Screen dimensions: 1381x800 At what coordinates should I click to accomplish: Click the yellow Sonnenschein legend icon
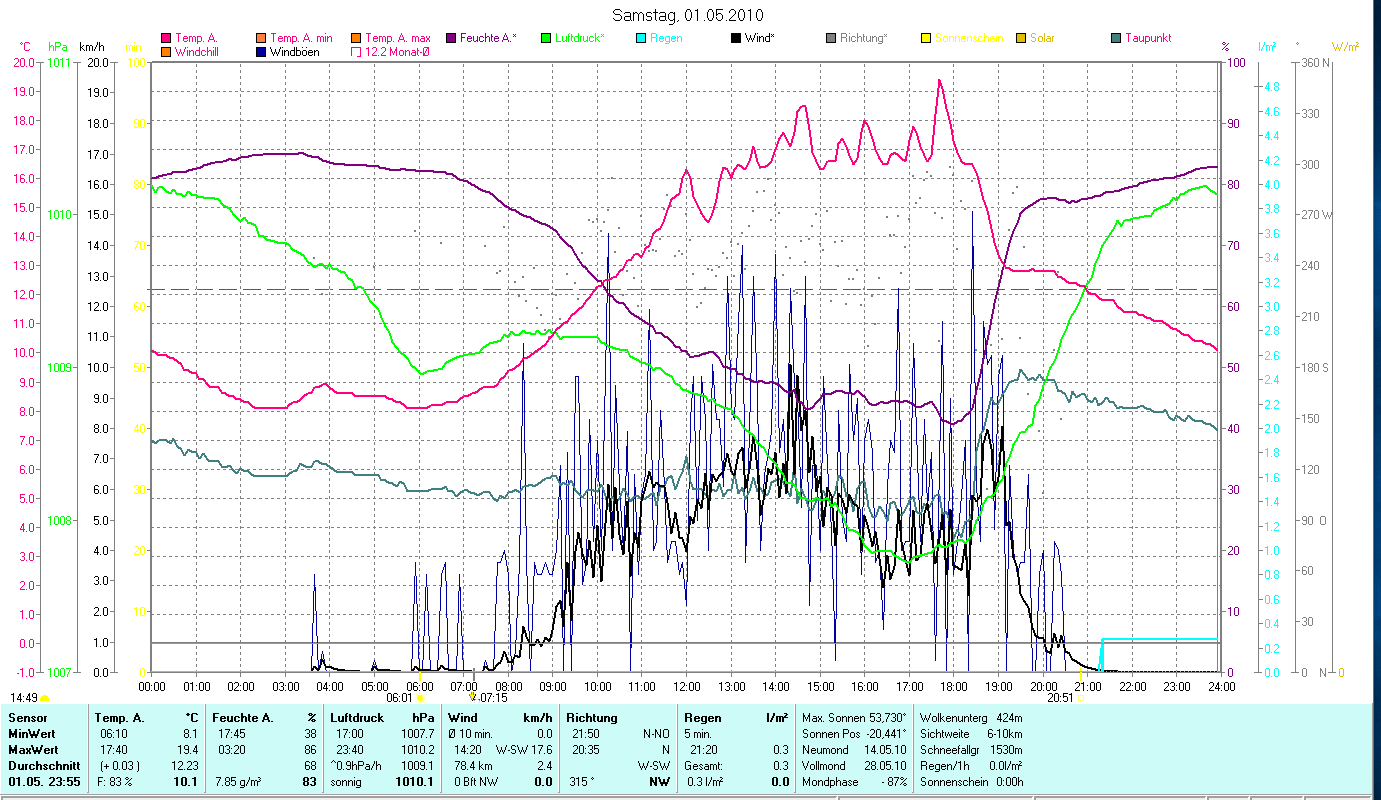pyautogui.click(x=926, y=38)
